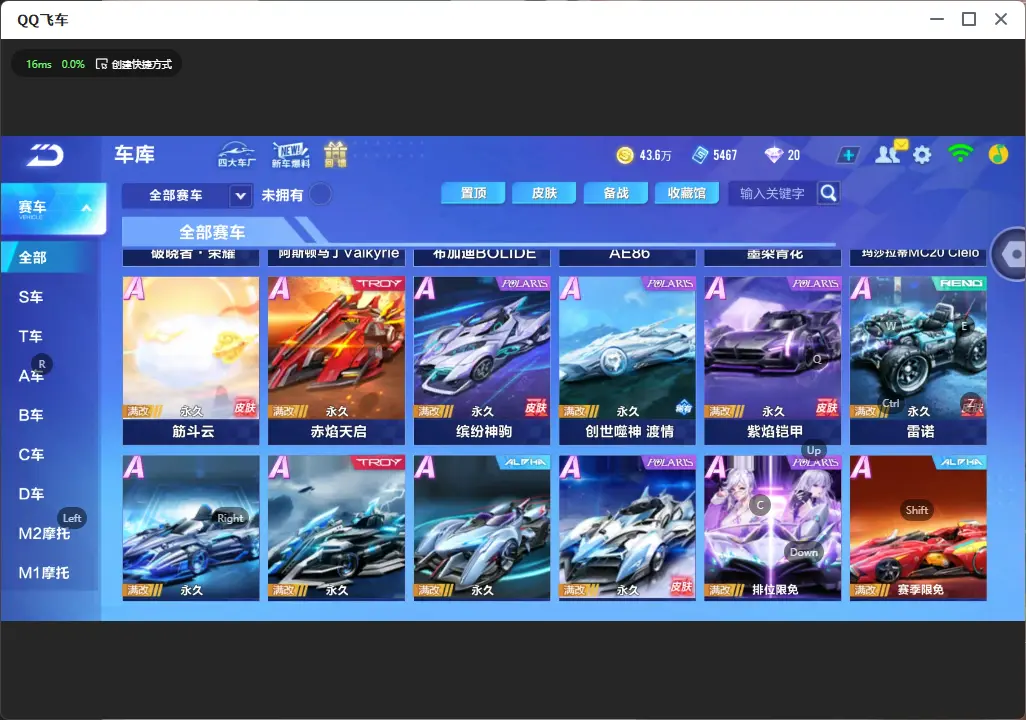Screen dimensions: 1026x720
Task: Toggle the 未拥有 filter switch
Action: point(320,194)
